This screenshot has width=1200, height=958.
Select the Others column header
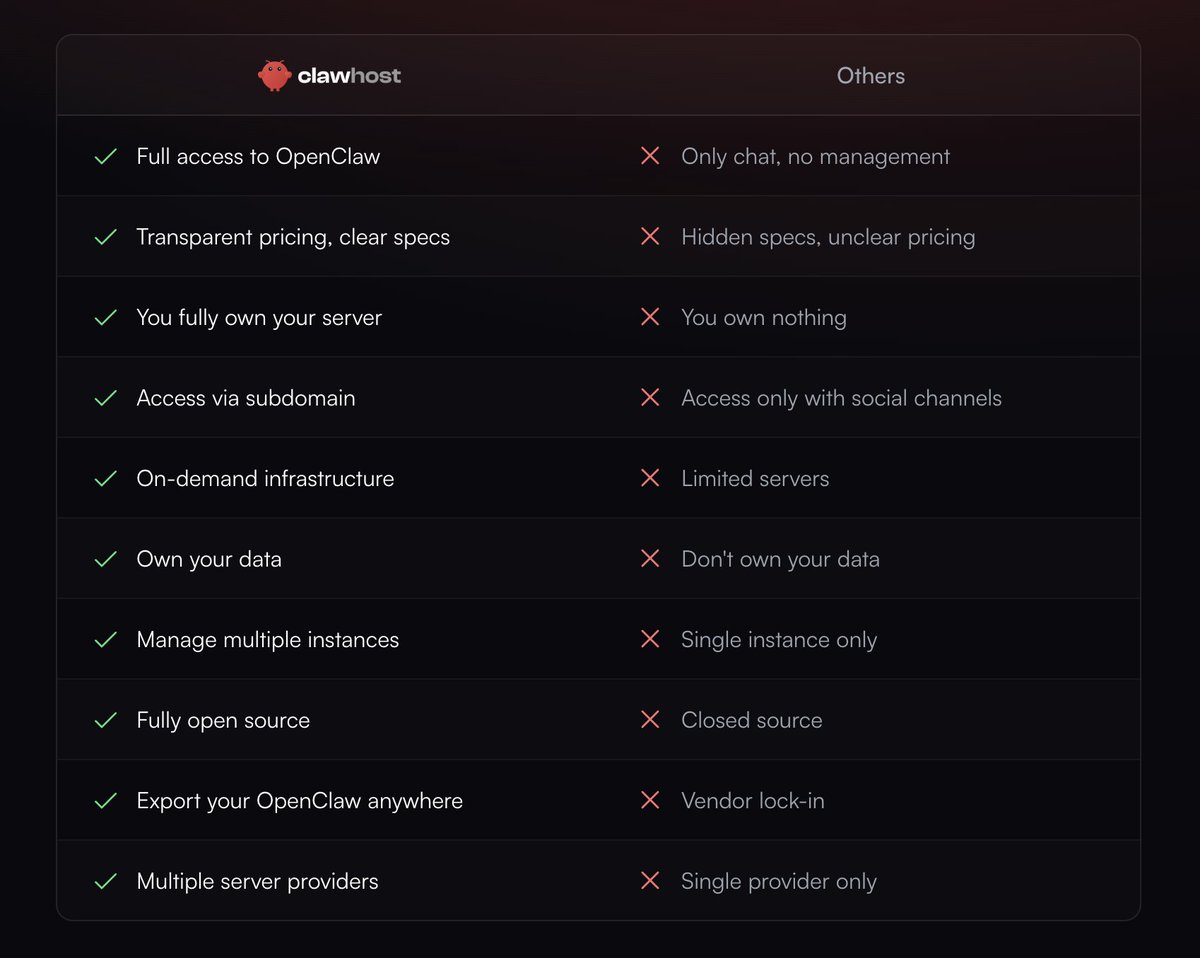[x=871, y=76]
